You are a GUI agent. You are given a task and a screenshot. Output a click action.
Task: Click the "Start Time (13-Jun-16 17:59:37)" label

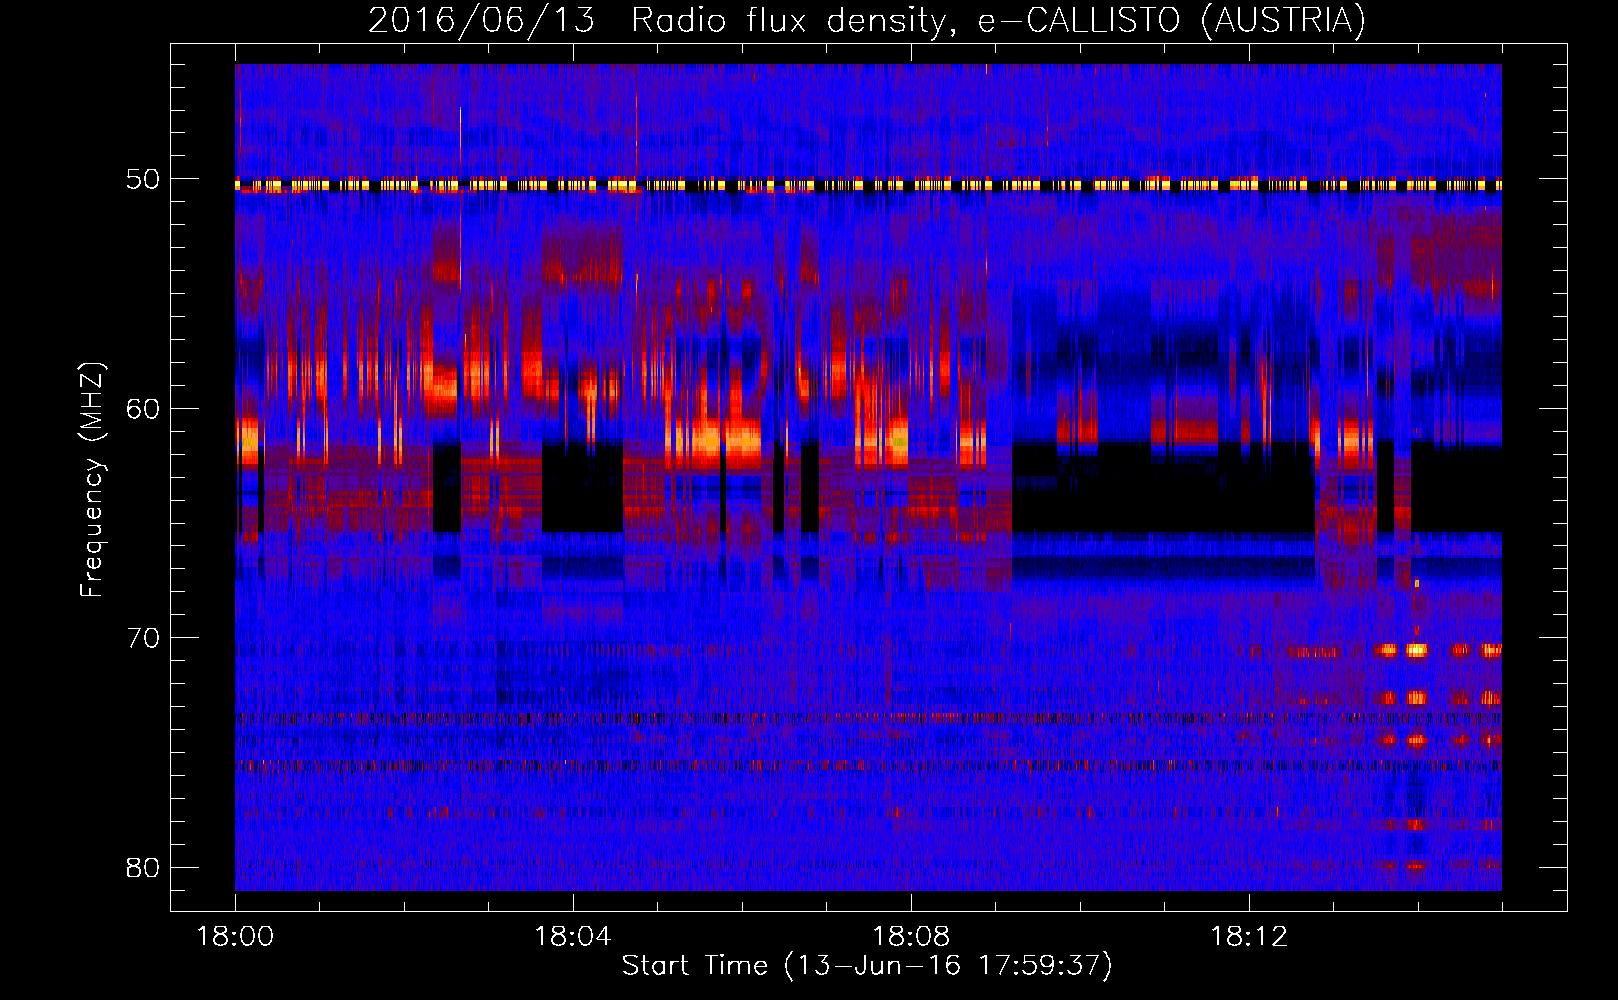coord(867,966)
